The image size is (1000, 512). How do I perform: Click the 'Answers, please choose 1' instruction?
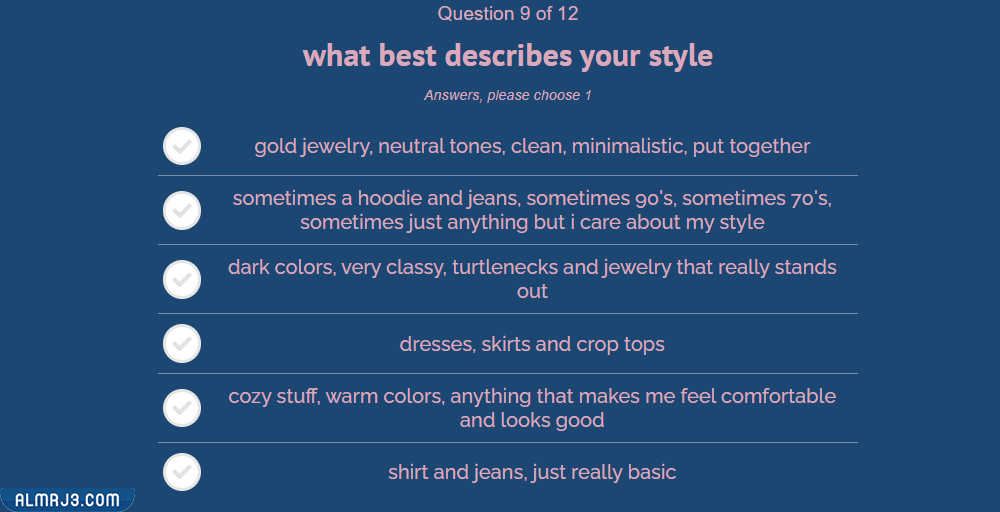tap(508, 95)
